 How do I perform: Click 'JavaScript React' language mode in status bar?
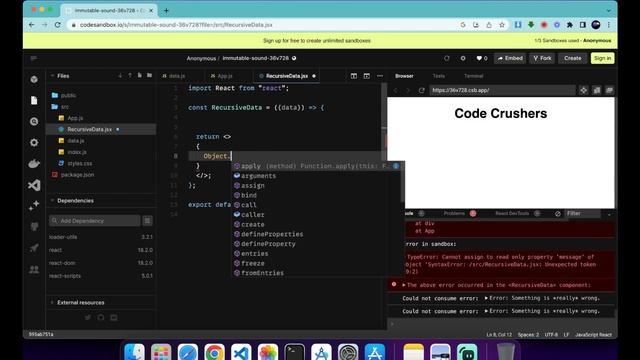(593, 335)
